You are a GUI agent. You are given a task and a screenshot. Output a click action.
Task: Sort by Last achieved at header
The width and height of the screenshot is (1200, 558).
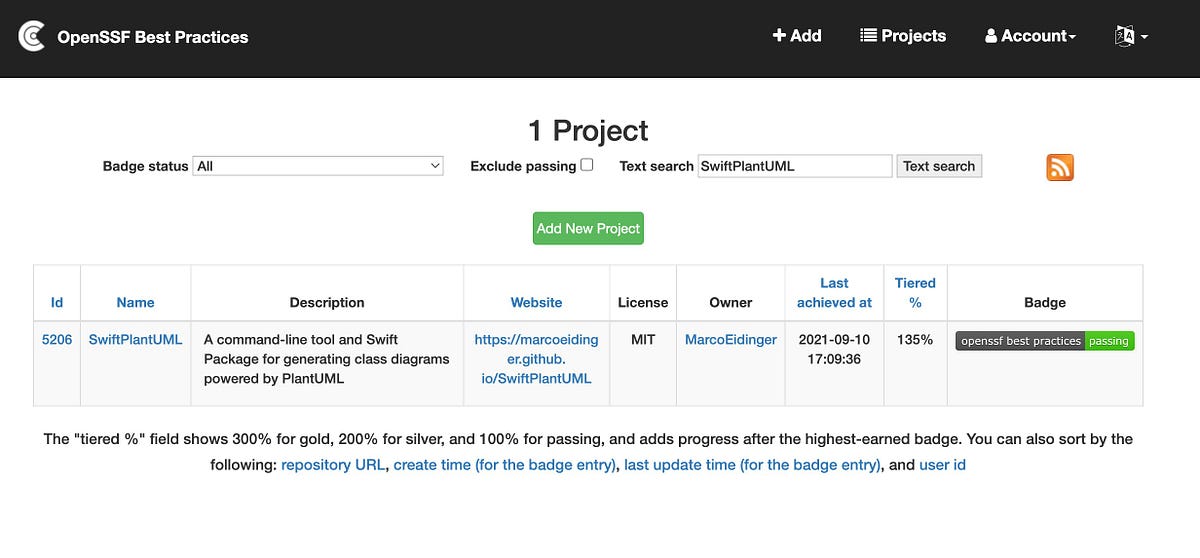click(x=834, y=292)
